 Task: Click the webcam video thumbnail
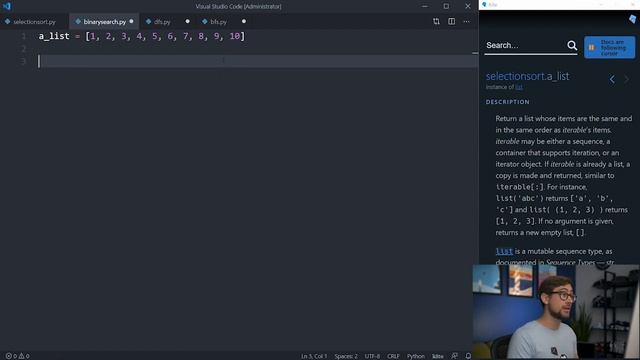tap(556, 312)
